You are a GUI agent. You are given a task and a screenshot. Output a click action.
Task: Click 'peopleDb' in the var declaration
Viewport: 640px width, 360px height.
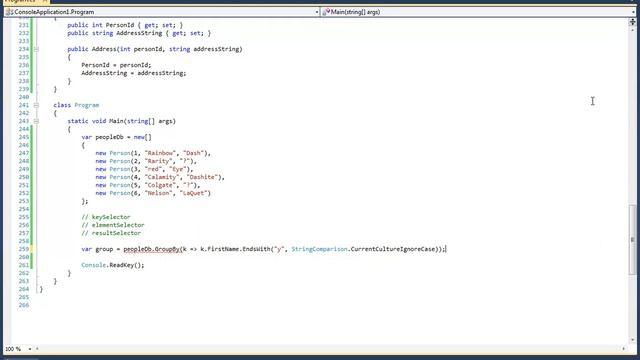coord(109,137)
